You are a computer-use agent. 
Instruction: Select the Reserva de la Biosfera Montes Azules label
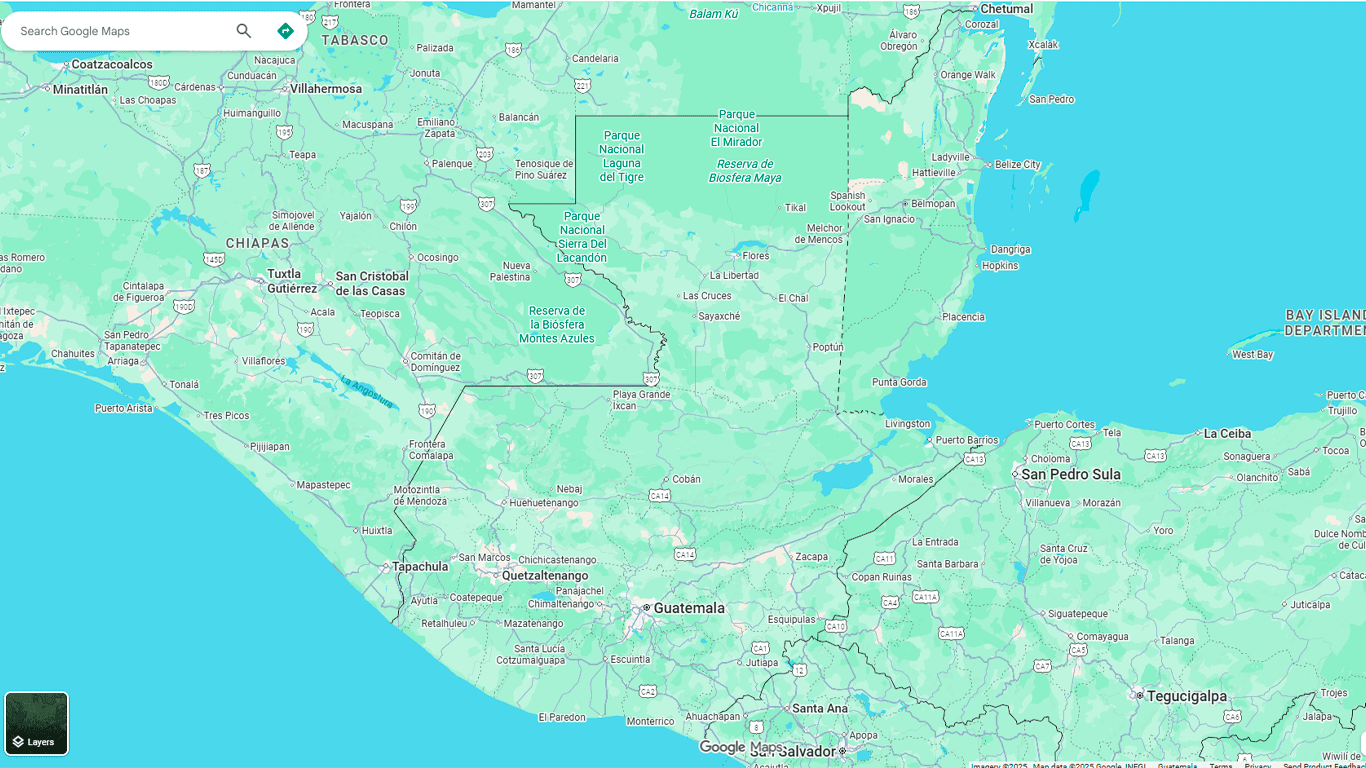click(x=557, y=325)
